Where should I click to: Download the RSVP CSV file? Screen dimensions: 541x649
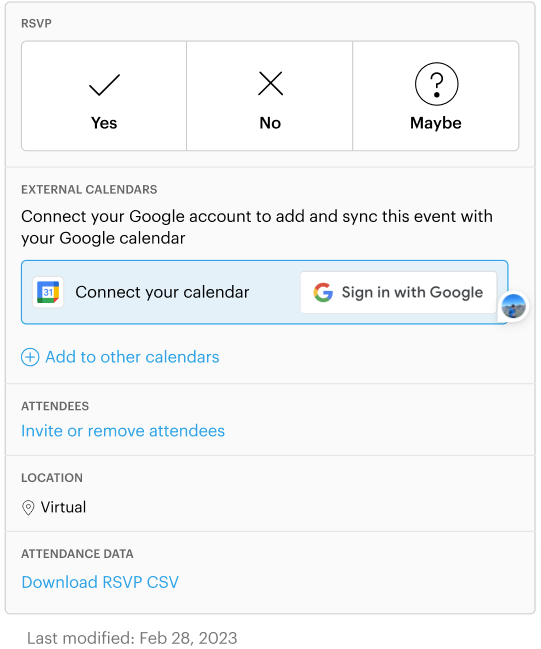click(100, 582)
